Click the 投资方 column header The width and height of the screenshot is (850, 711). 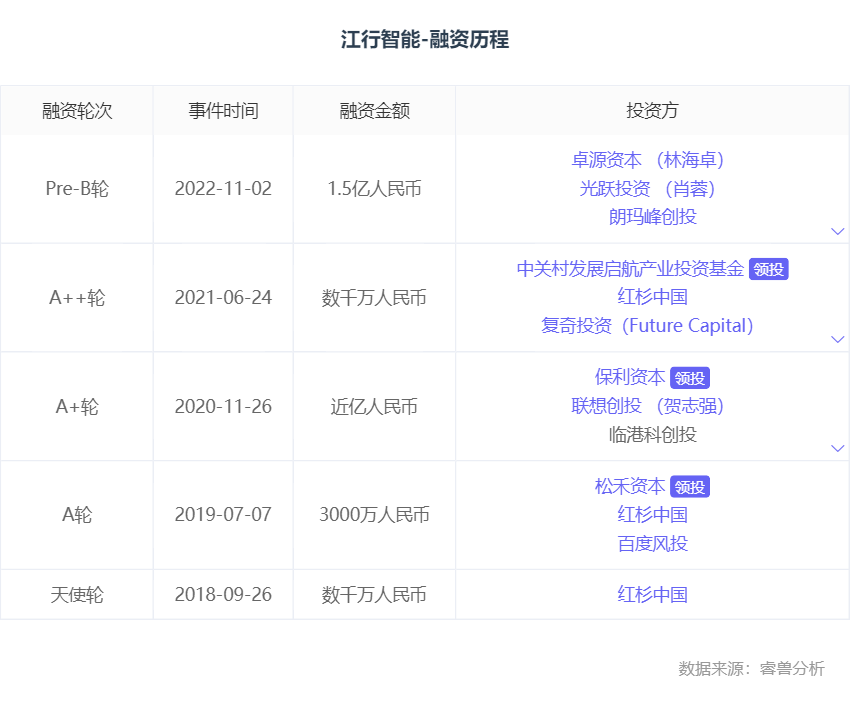(x=653, y=111)
